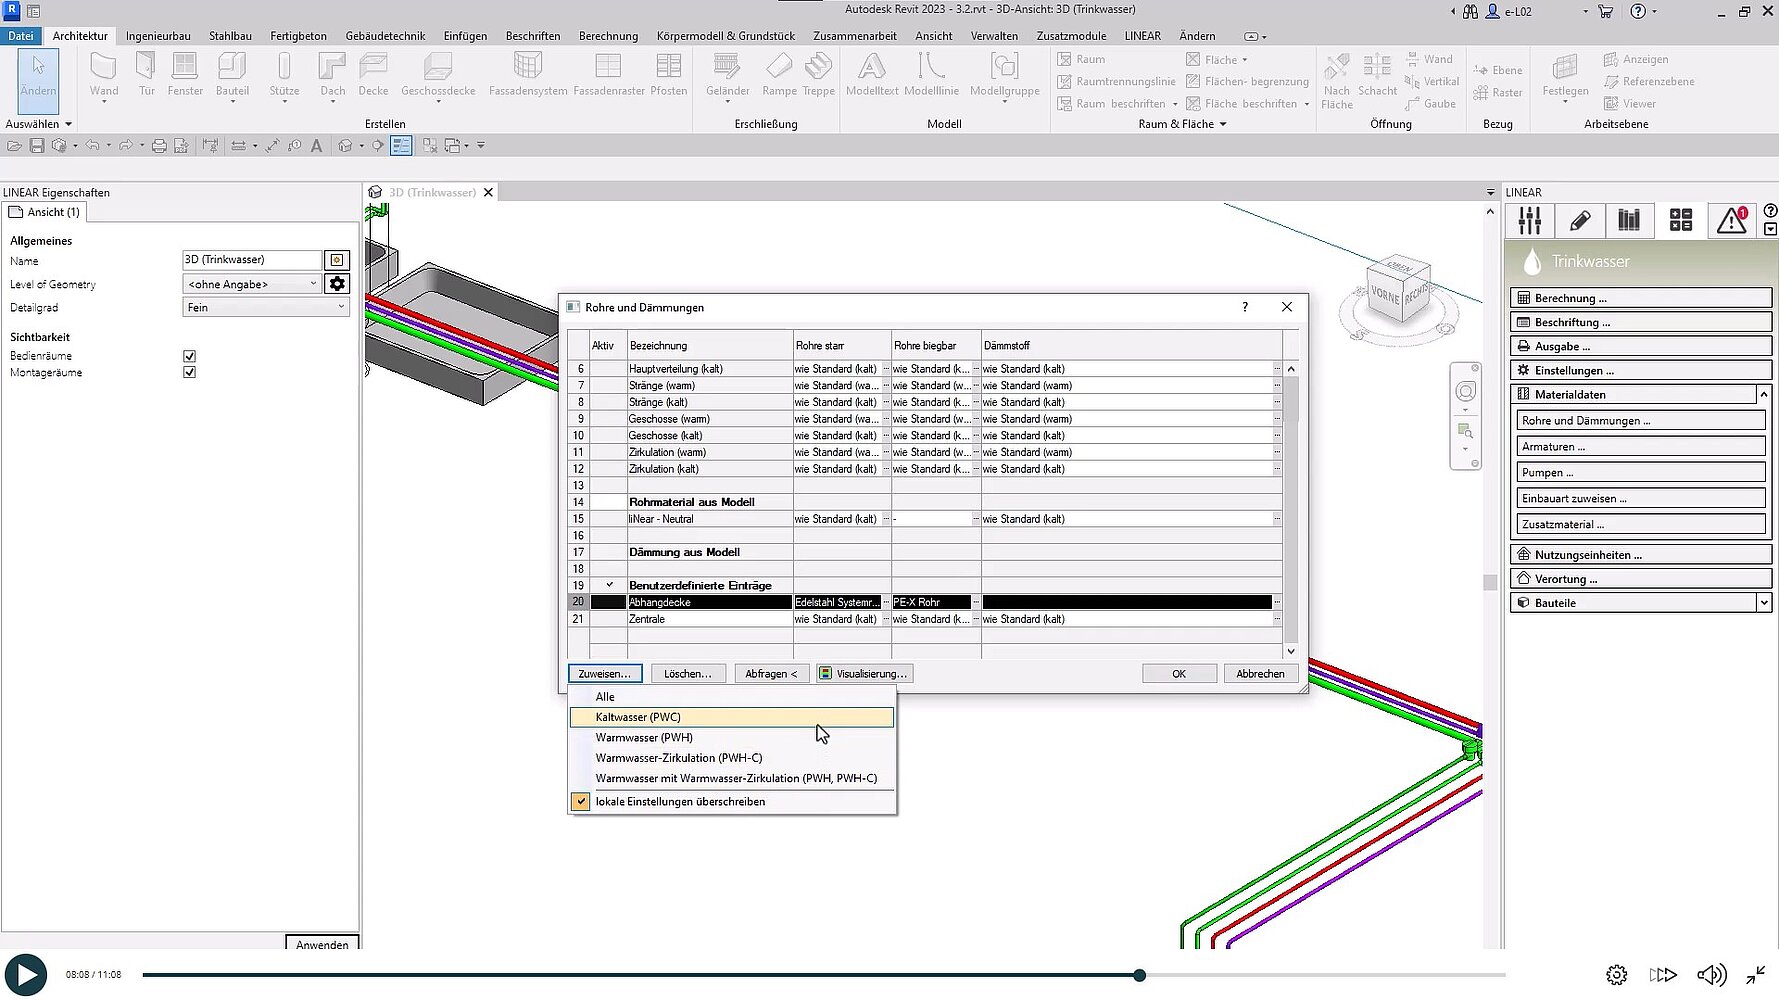1779x1000 pixels.
Task: Toggle the Montageräume checkbox
Action: click(x=189, y=372)
